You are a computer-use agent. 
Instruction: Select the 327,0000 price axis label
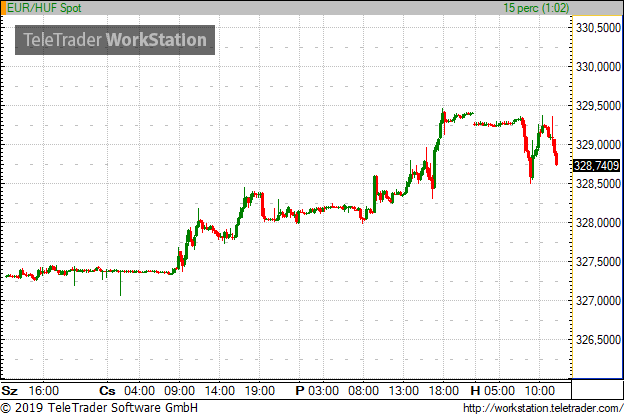click(x=598, y=301)
